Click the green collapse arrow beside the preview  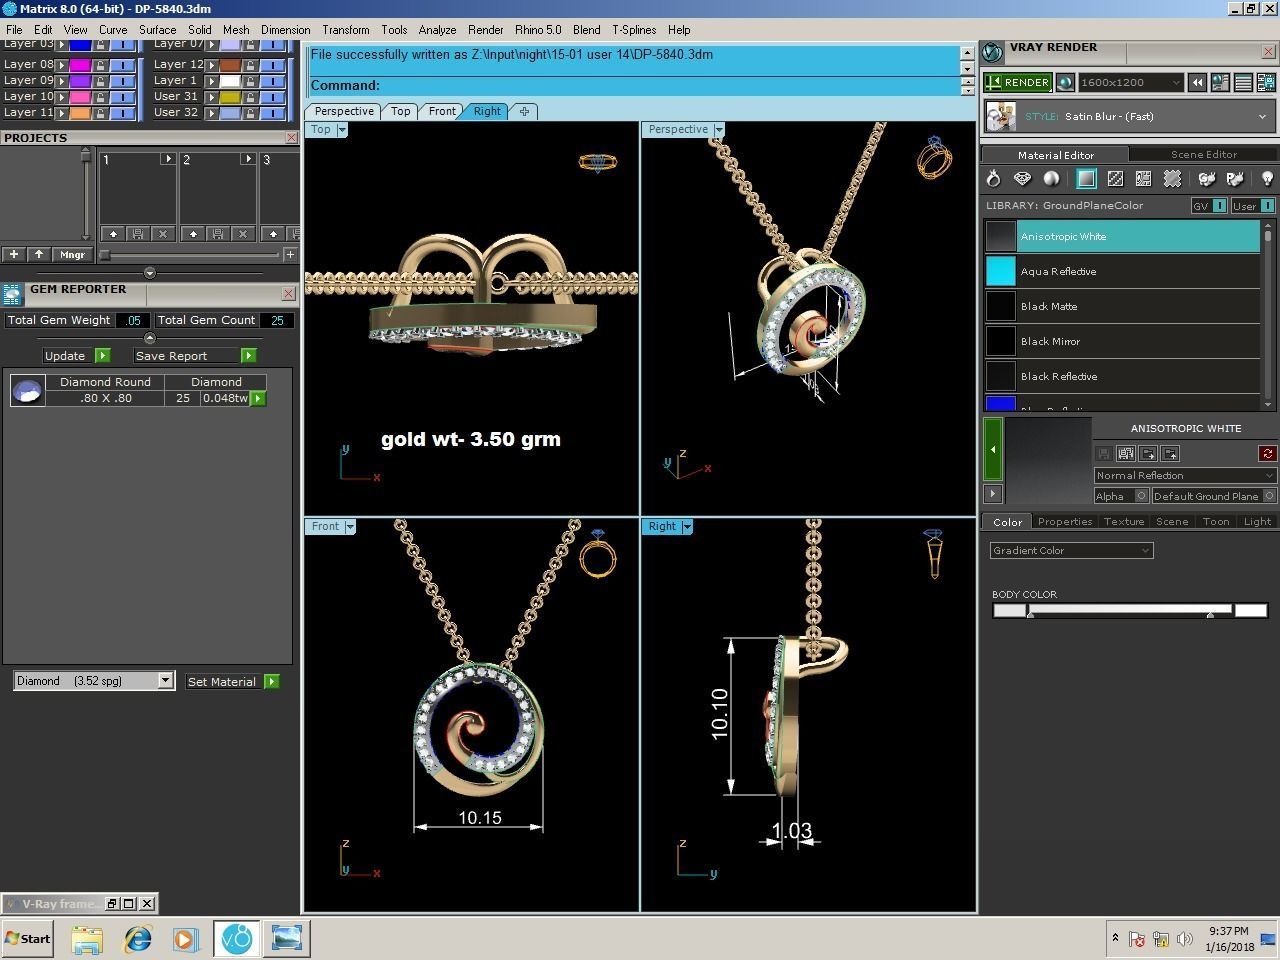click(993, 449)
